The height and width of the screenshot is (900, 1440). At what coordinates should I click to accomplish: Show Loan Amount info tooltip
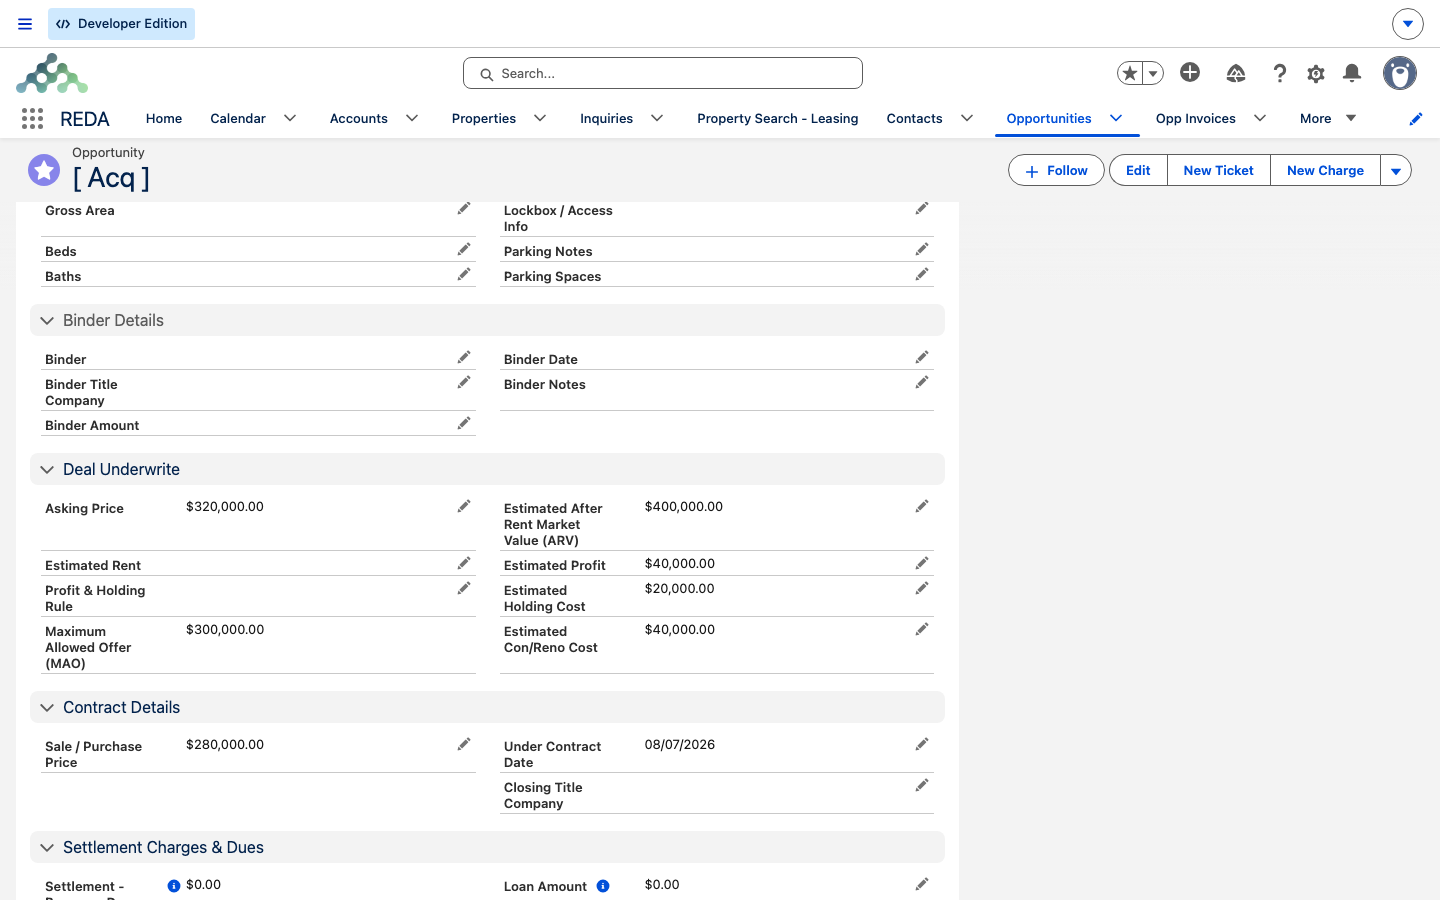(x=603, y=886)
